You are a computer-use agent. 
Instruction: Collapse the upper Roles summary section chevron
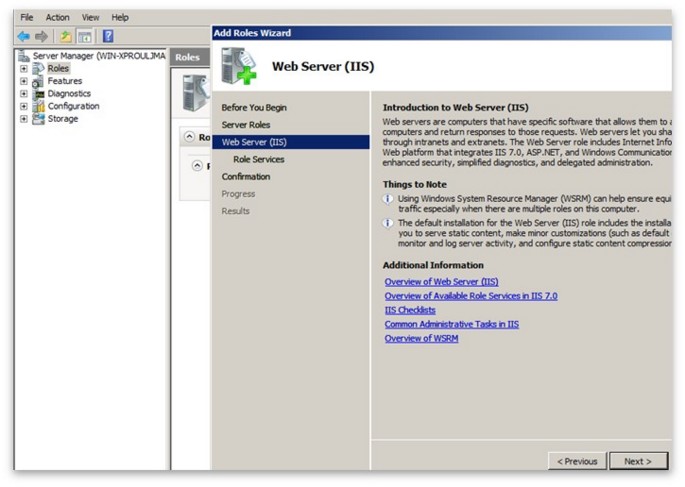pyautogui.click(x=189, y=137)
